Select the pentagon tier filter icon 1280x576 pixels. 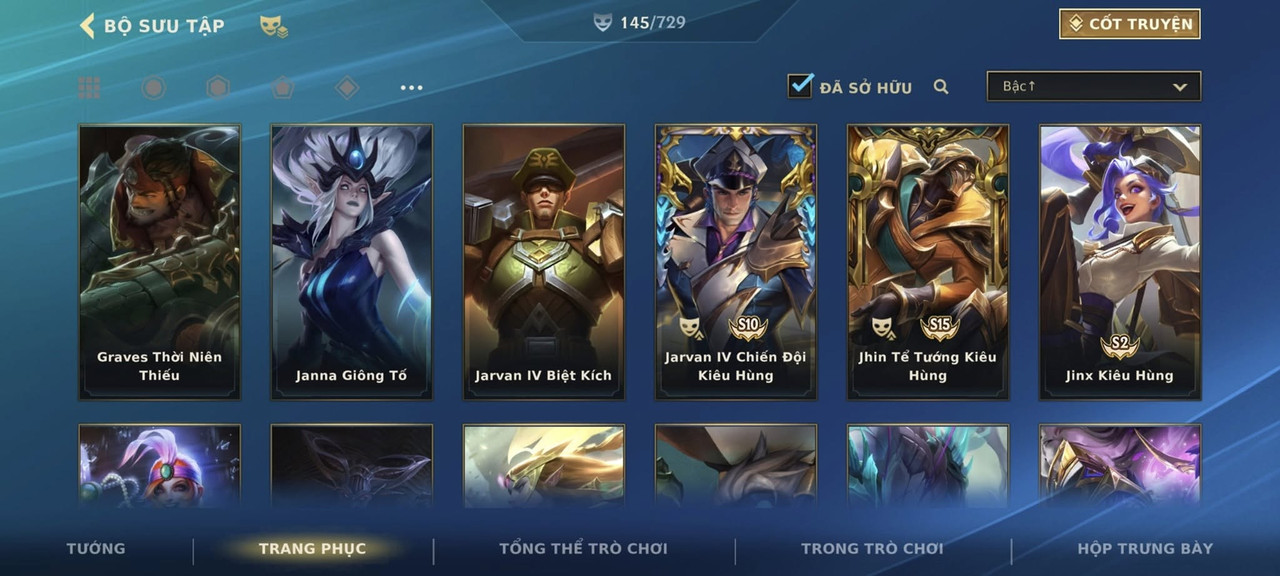[x=283, y=88]
